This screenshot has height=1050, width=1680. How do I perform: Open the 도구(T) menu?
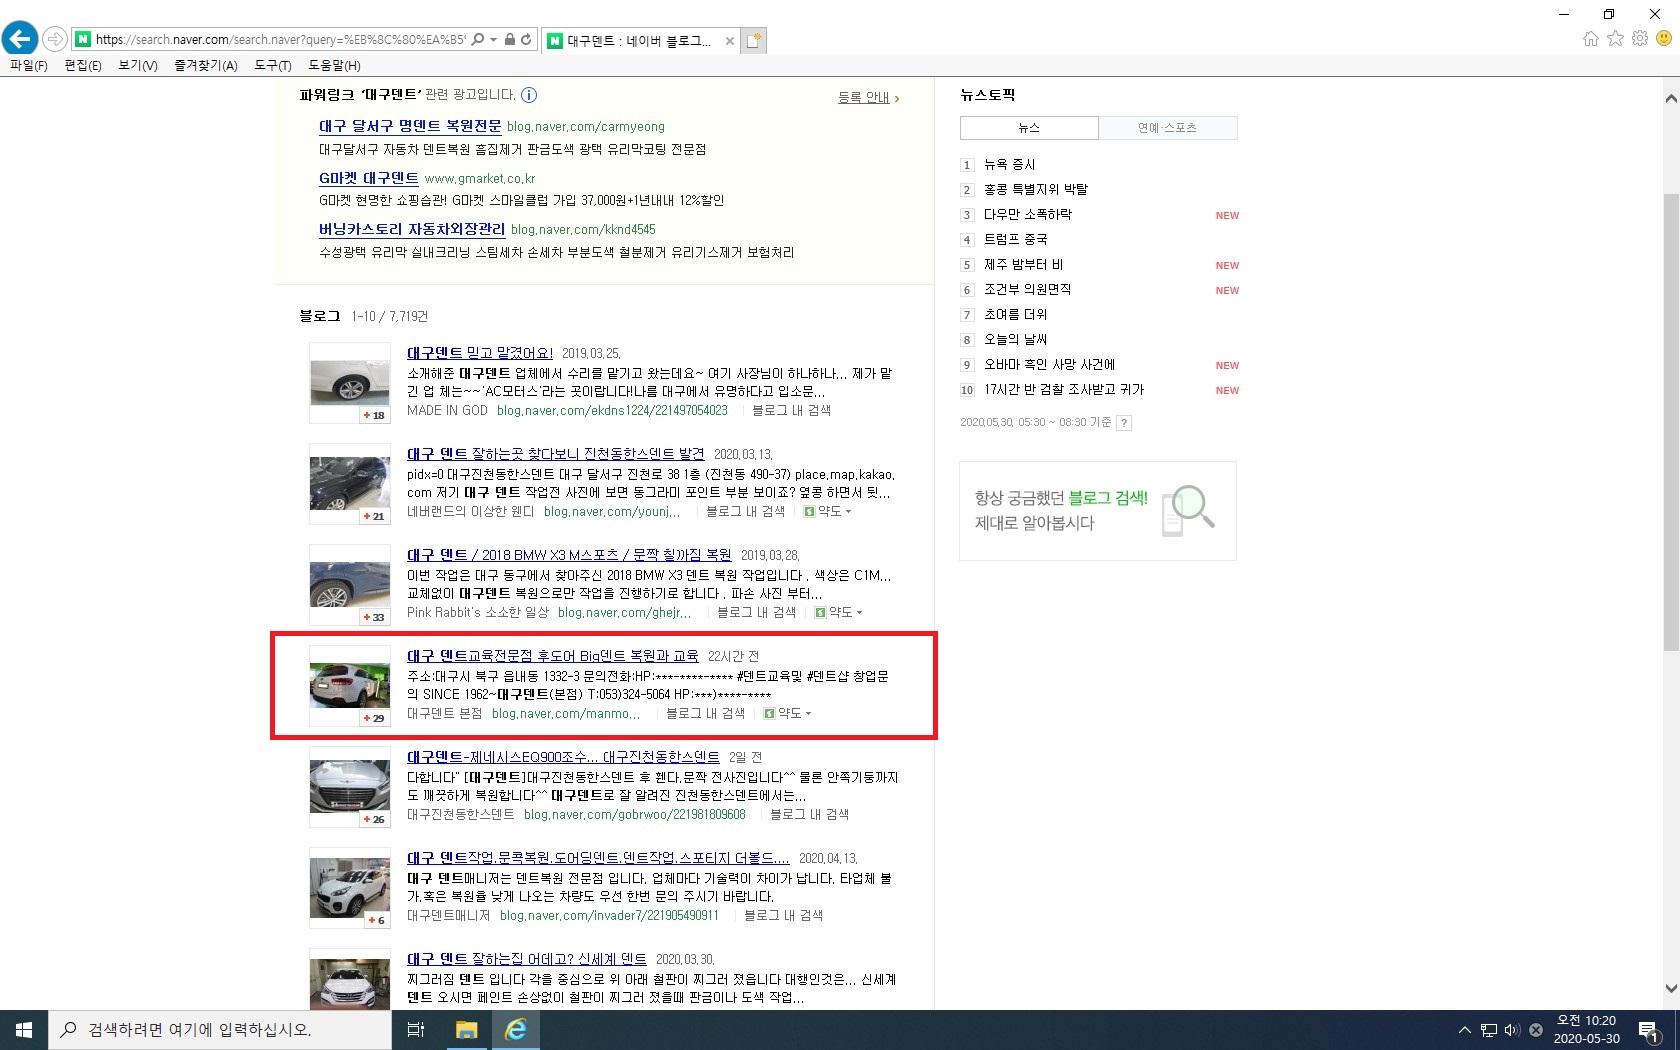coord(273,65)
